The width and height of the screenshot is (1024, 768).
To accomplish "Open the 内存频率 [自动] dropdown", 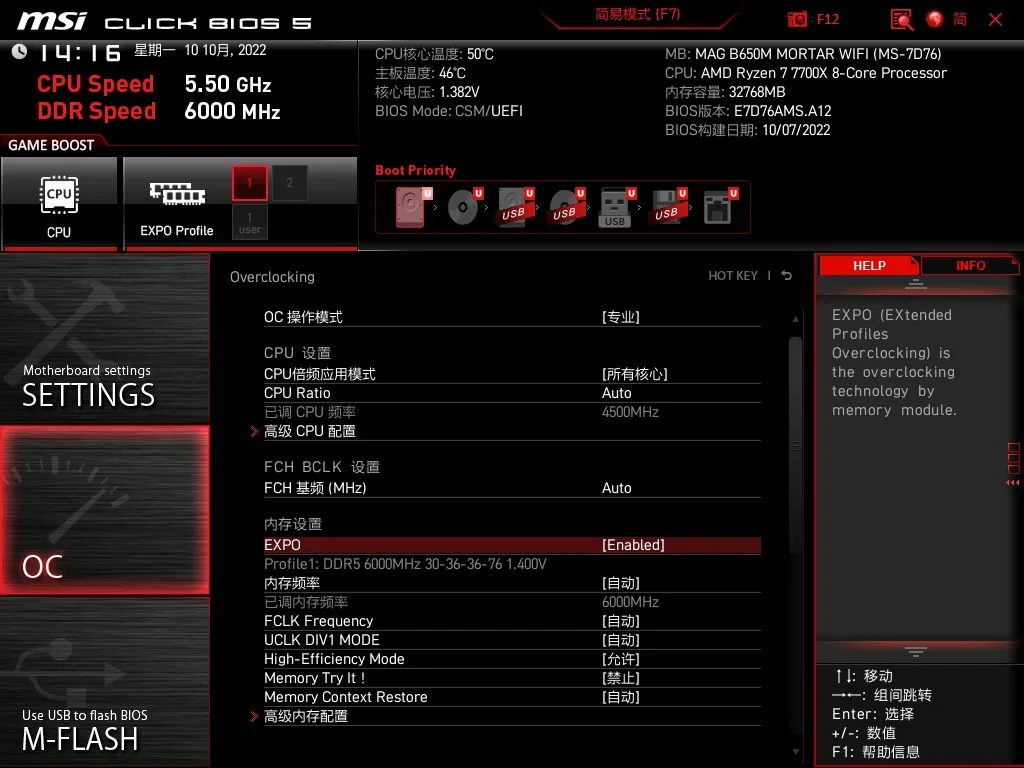I will click(620, 583).
